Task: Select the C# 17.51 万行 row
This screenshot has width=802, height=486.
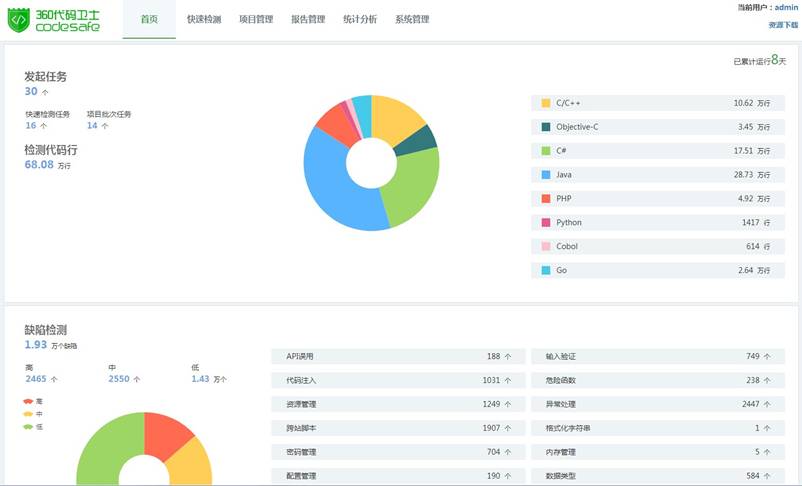Action: [658, 150]
